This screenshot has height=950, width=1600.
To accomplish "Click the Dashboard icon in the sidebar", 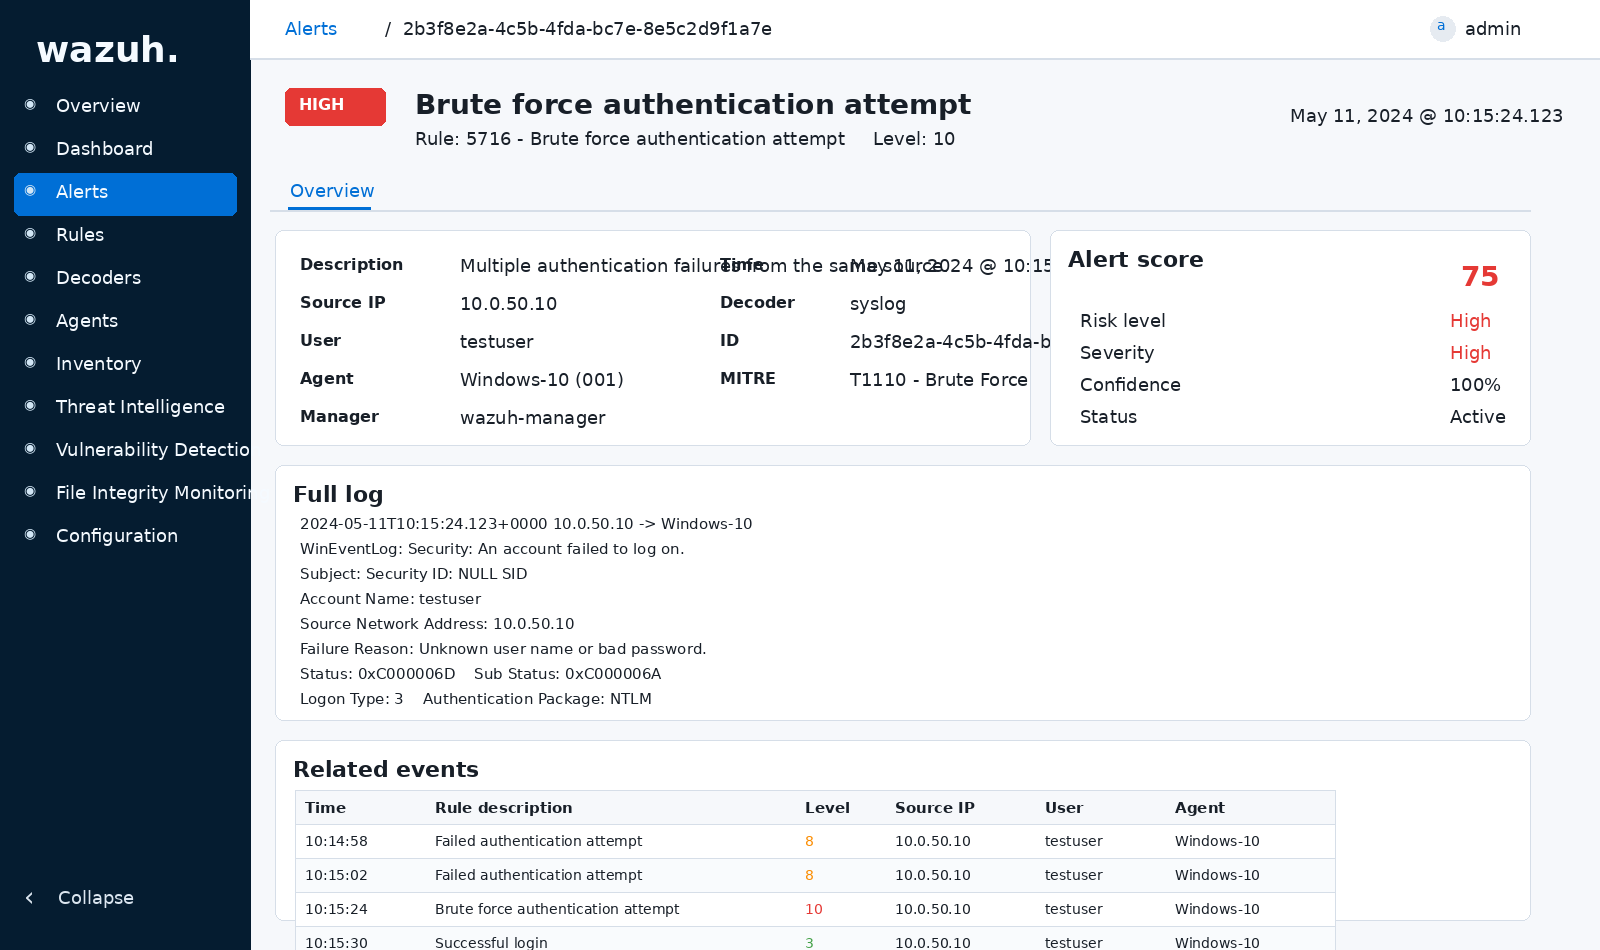I will [x=30, y=148].
